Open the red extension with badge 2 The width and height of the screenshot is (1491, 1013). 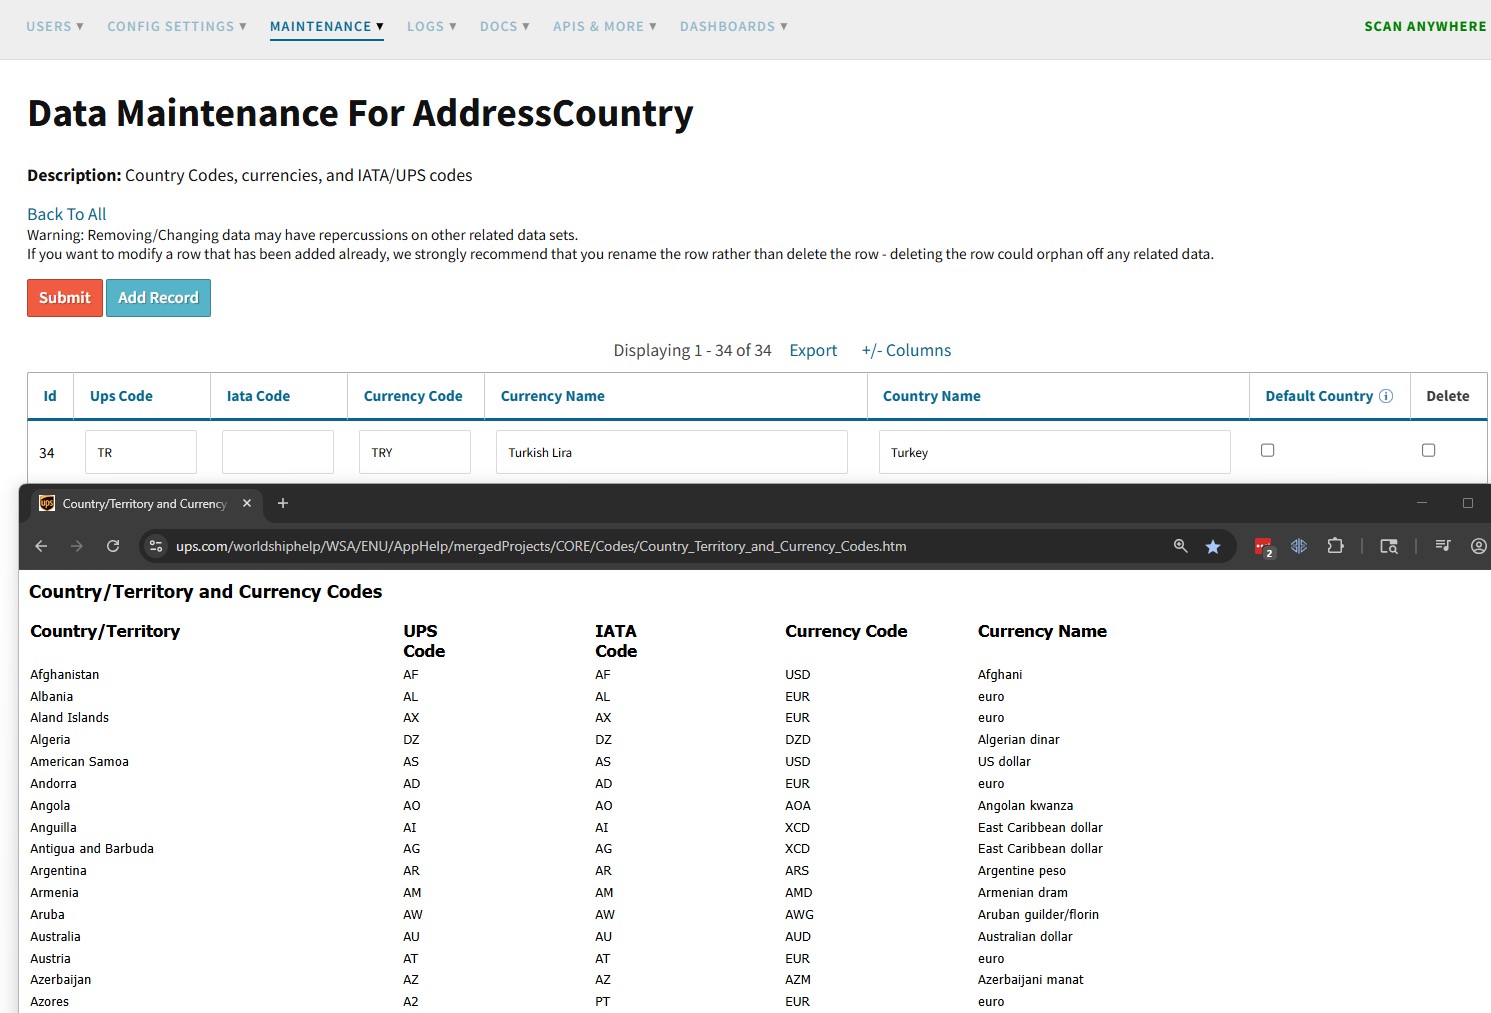(1264, 547)
